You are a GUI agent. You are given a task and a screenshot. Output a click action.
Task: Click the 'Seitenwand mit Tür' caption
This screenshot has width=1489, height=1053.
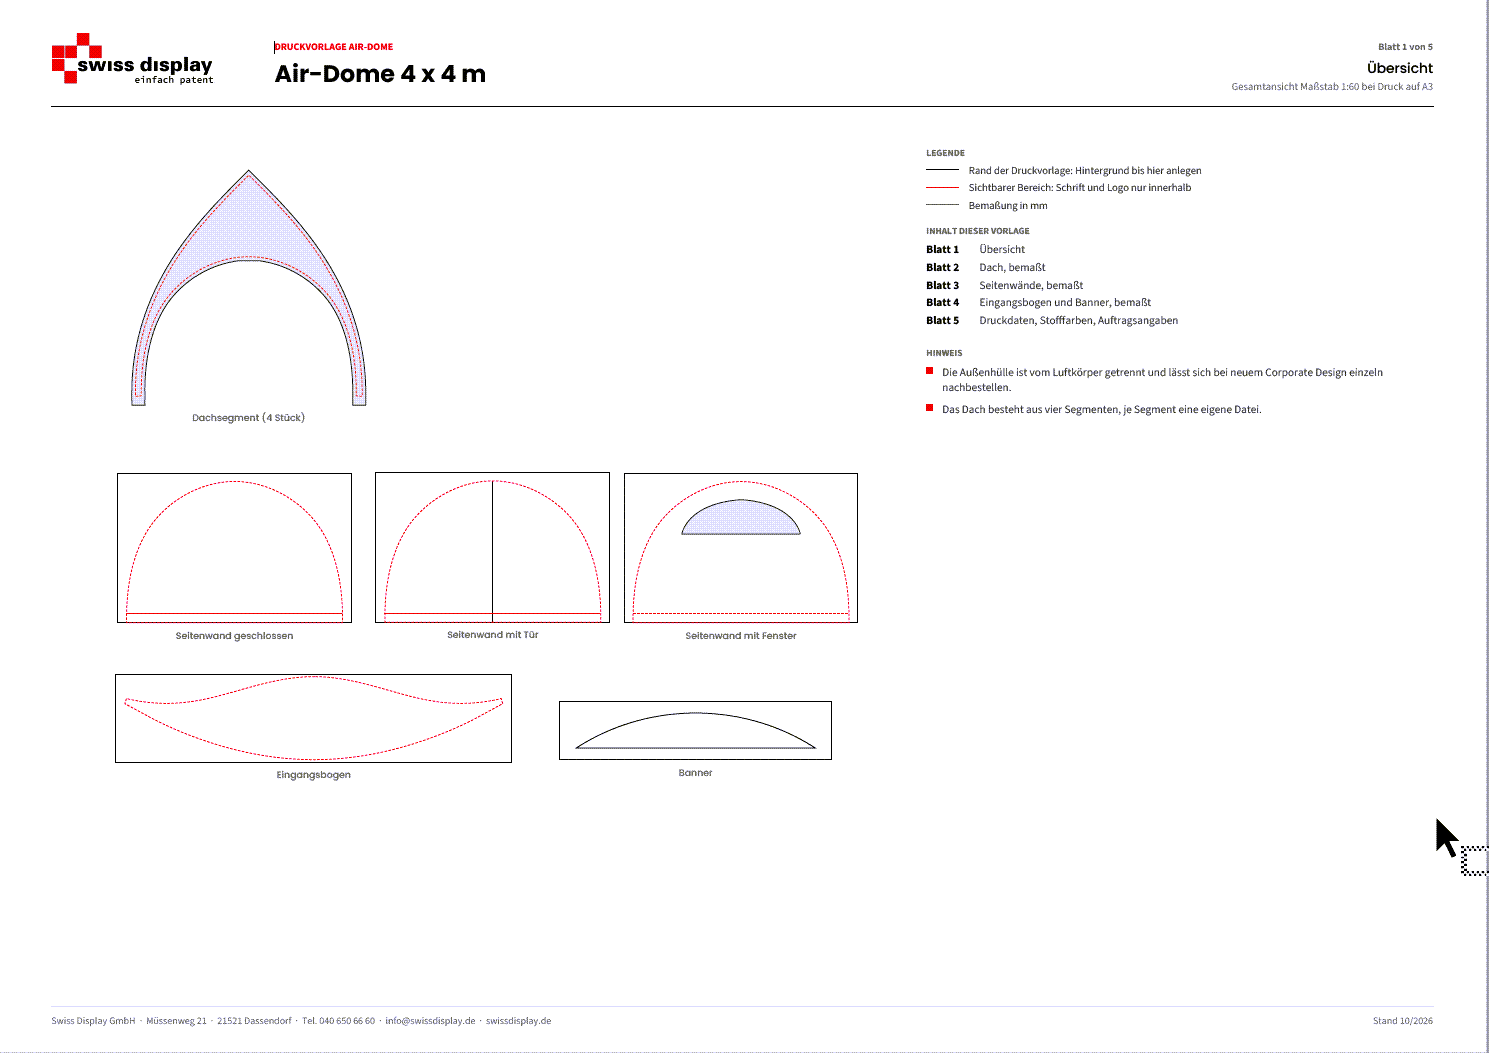pos(492,635)
